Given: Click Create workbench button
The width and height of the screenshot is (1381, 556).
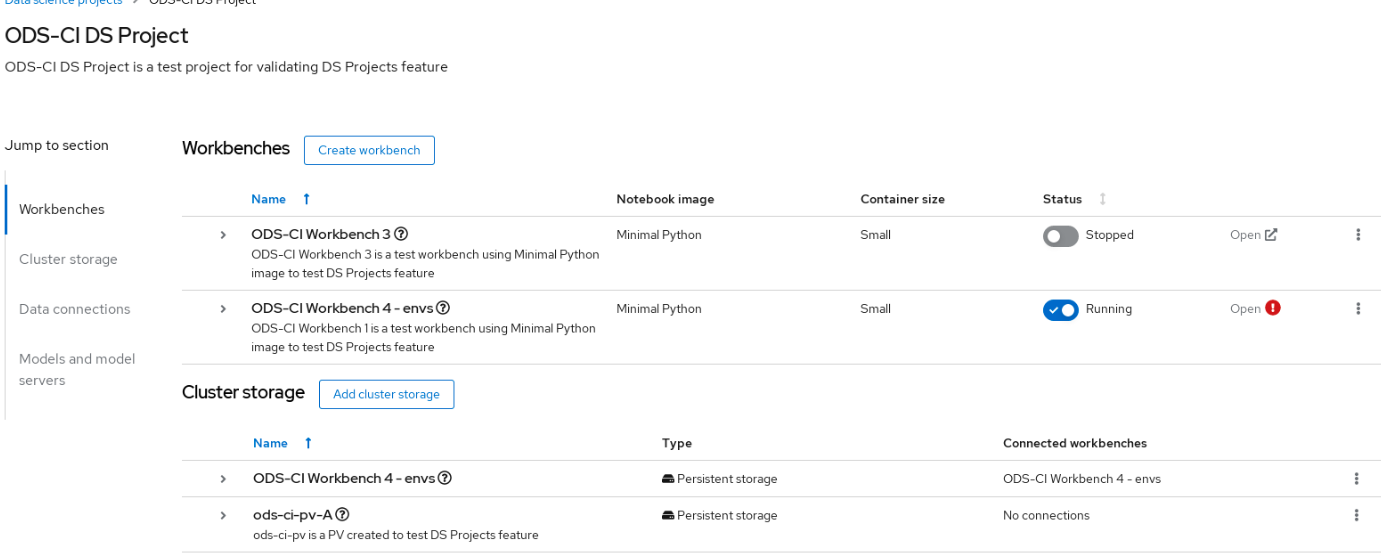Looking at the screenshot, I should (x=369, y=150).
